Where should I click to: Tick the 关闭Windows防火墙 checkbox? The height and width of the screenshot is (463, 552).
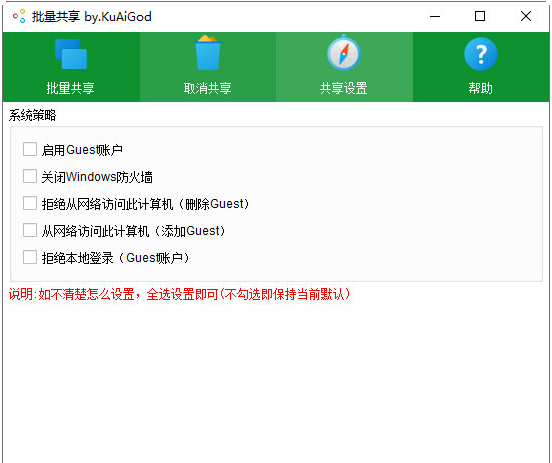tap(30, 176)
